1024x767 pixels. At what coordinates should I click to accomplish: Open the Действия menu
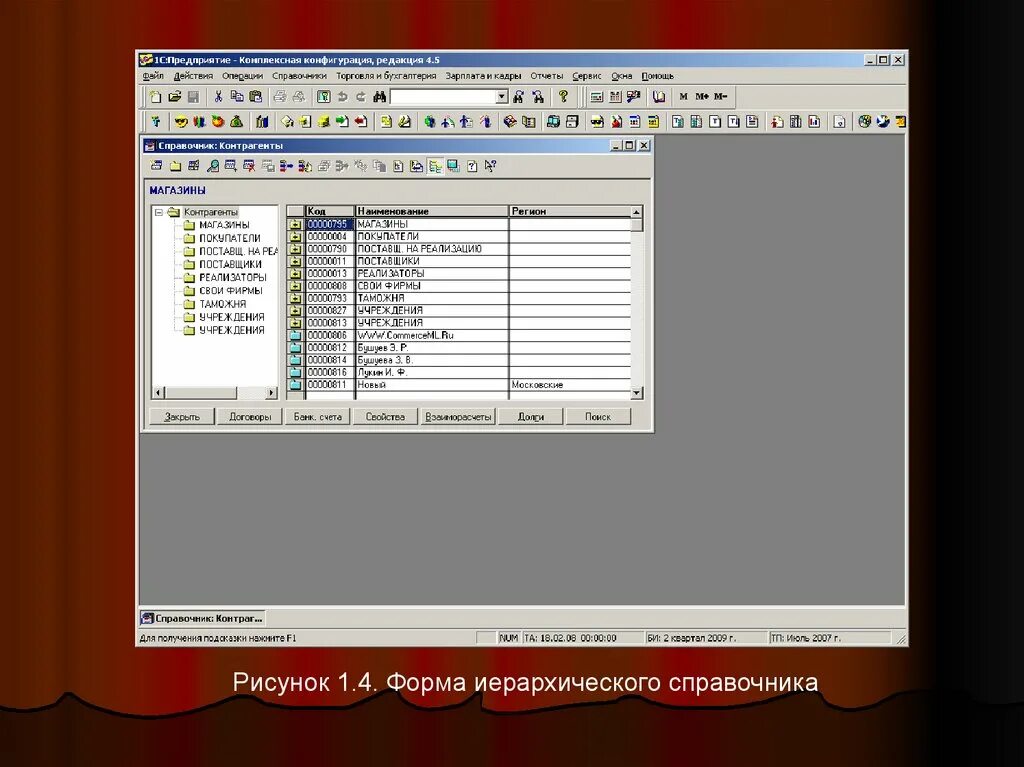(x=193, y=76)
